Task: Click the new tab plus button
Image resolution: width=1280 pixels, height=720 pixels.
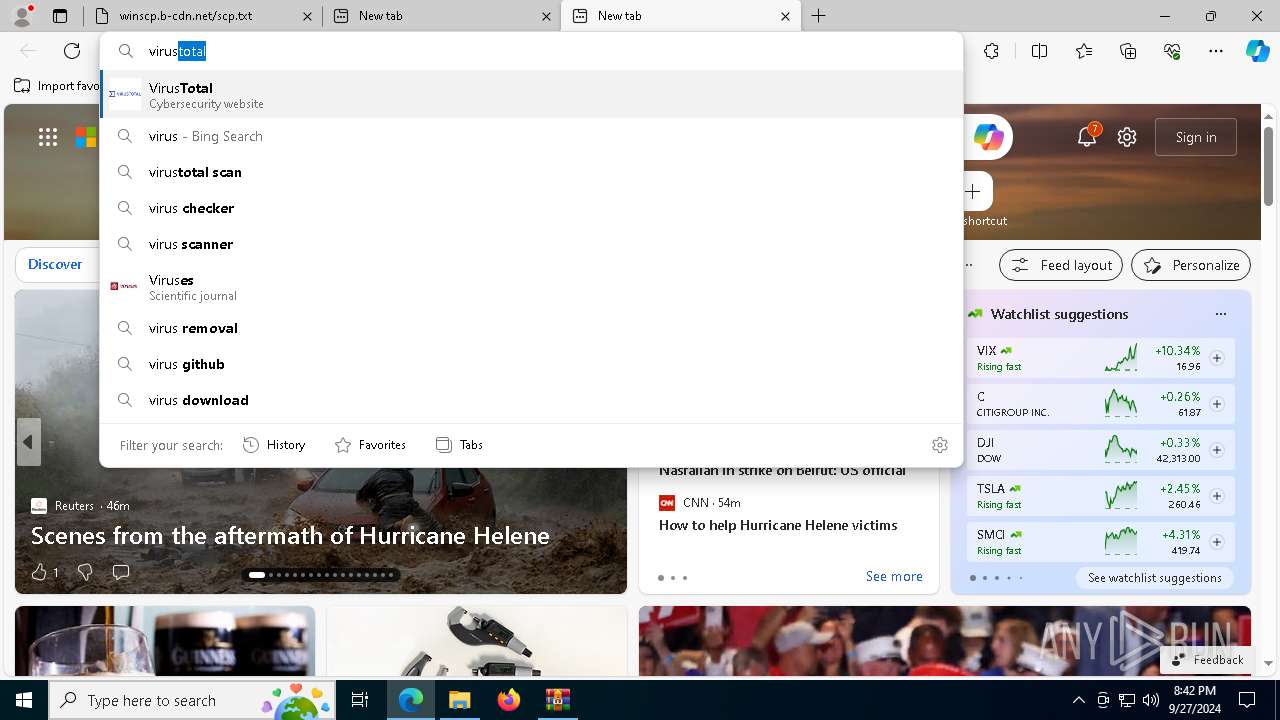Action: [x=818, y=16]
